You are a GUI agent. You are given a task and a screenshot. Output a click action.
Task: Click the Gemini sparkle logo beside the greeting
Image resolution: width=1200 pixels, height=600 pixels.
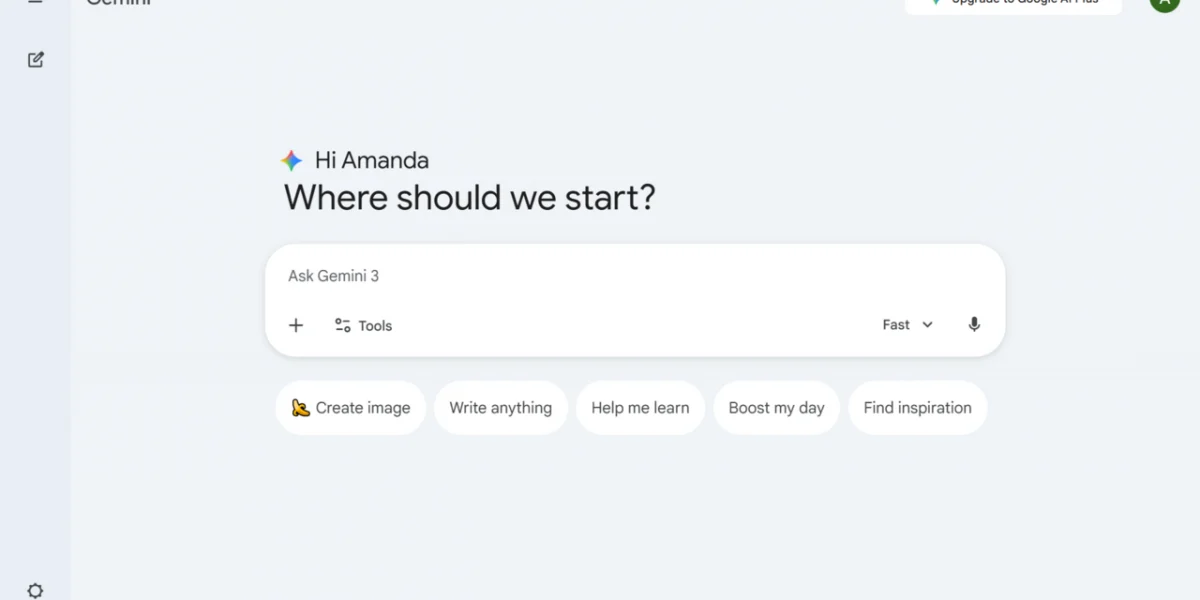click(291, 160)
